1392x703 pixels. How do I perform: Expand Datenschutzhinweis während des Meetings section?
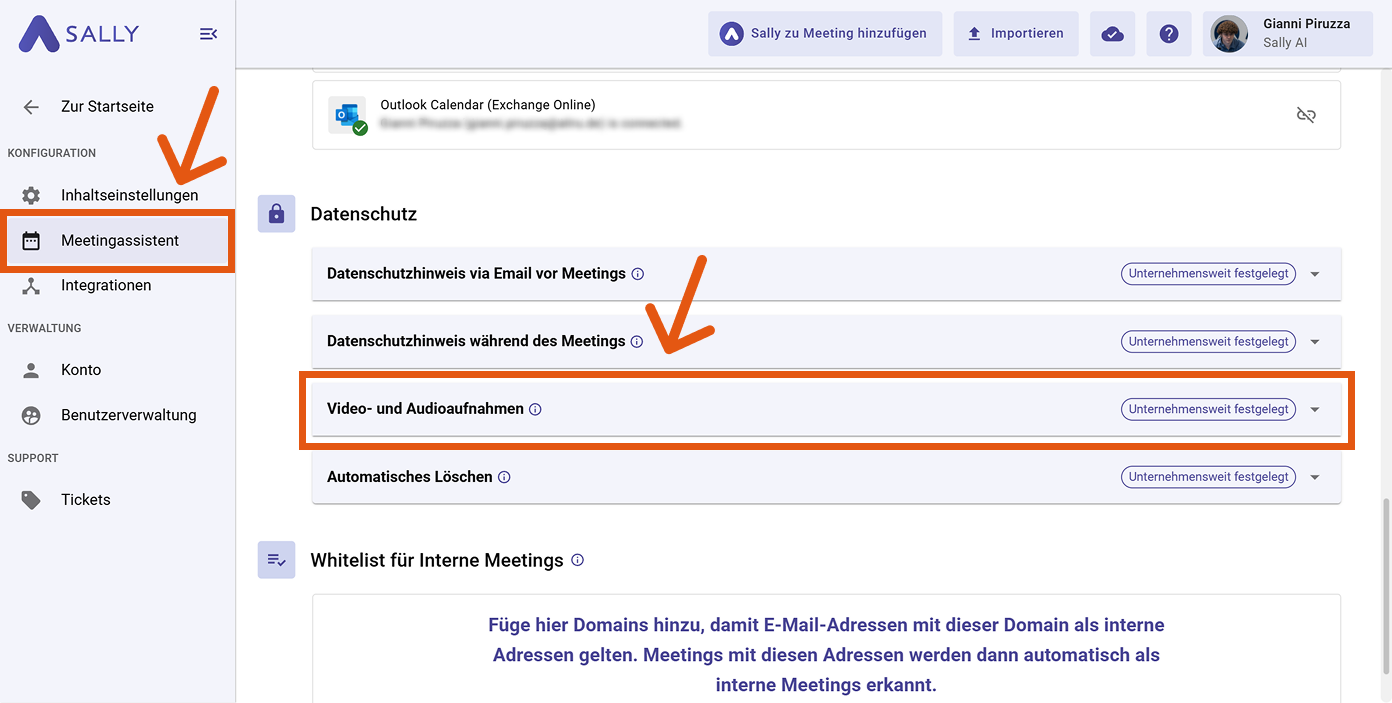[1315, 342]
